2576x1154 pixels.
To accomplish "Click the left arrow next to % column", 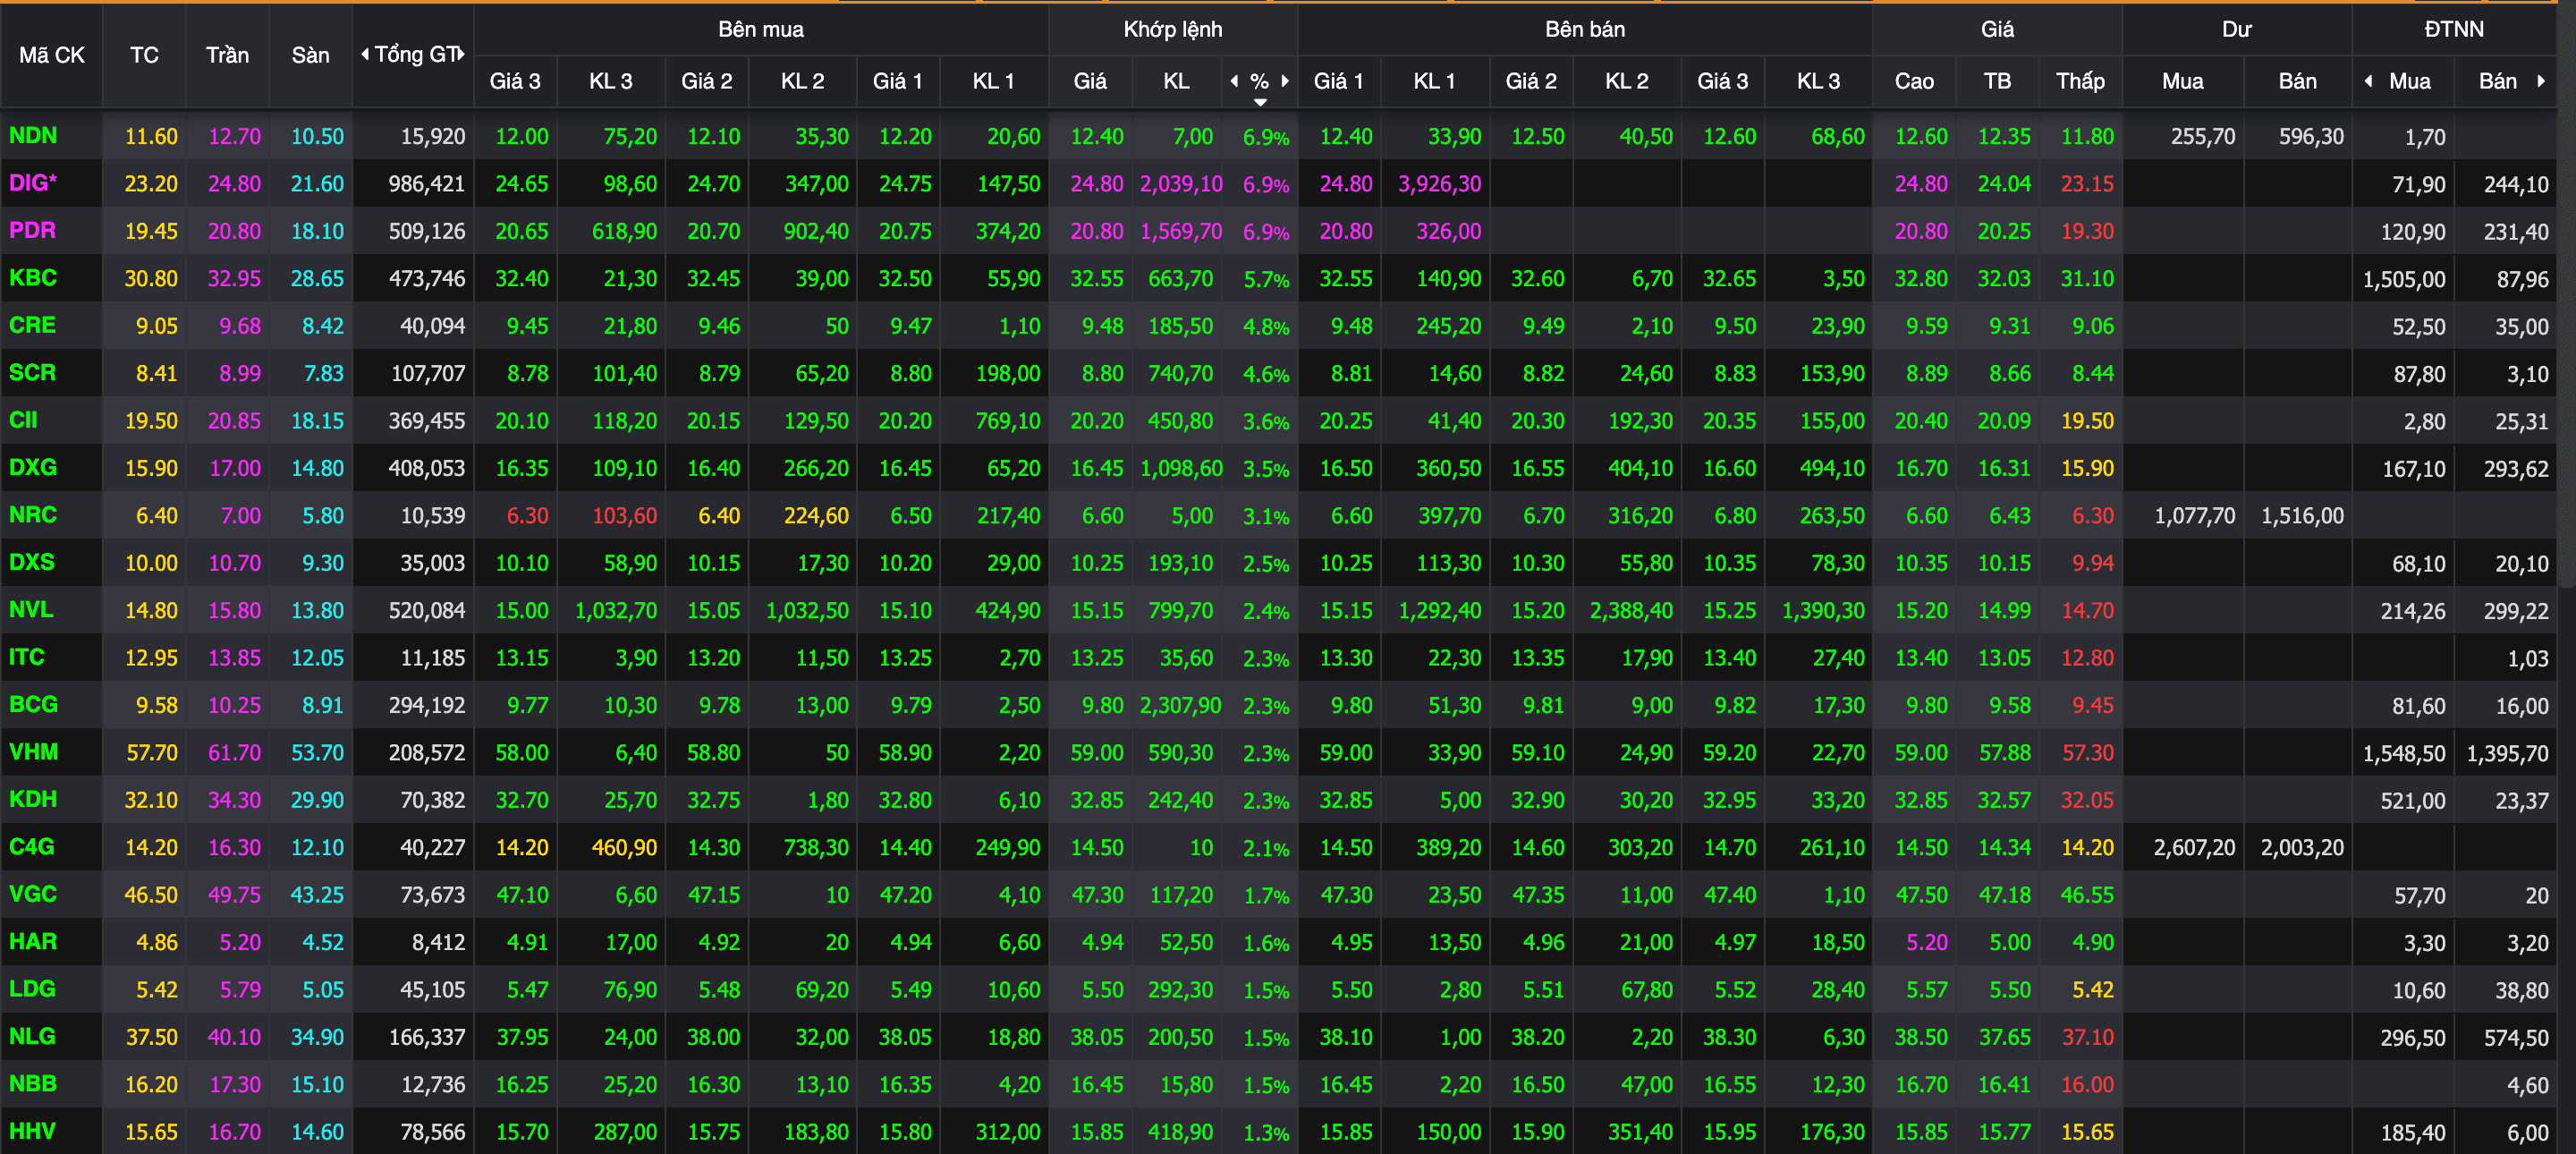I will point(1234,81).
